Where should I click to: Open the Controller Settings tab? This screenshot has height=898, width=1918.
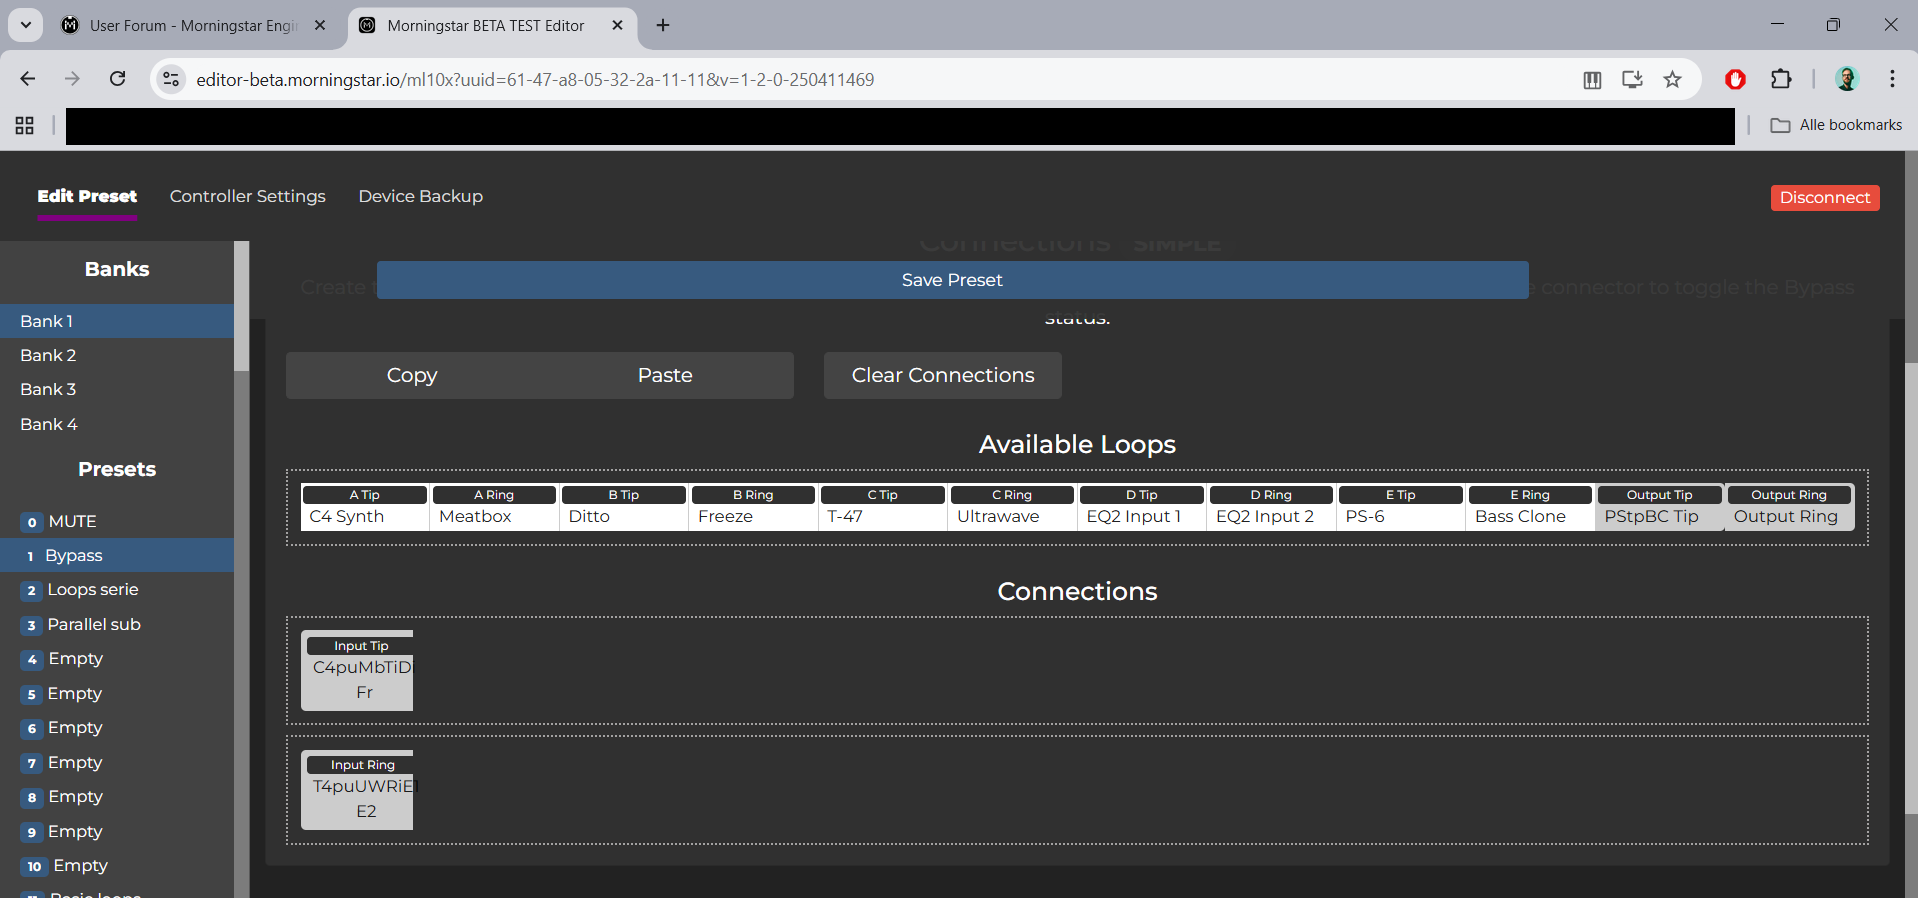pos(248,196)
